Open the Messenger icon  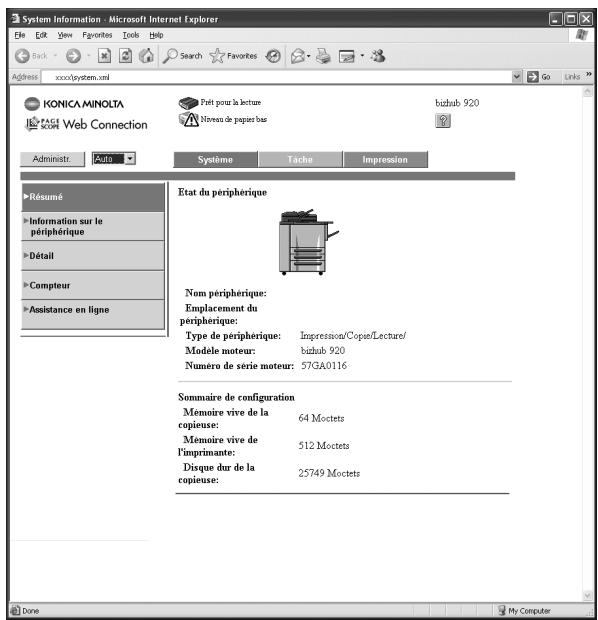(378, 56)
